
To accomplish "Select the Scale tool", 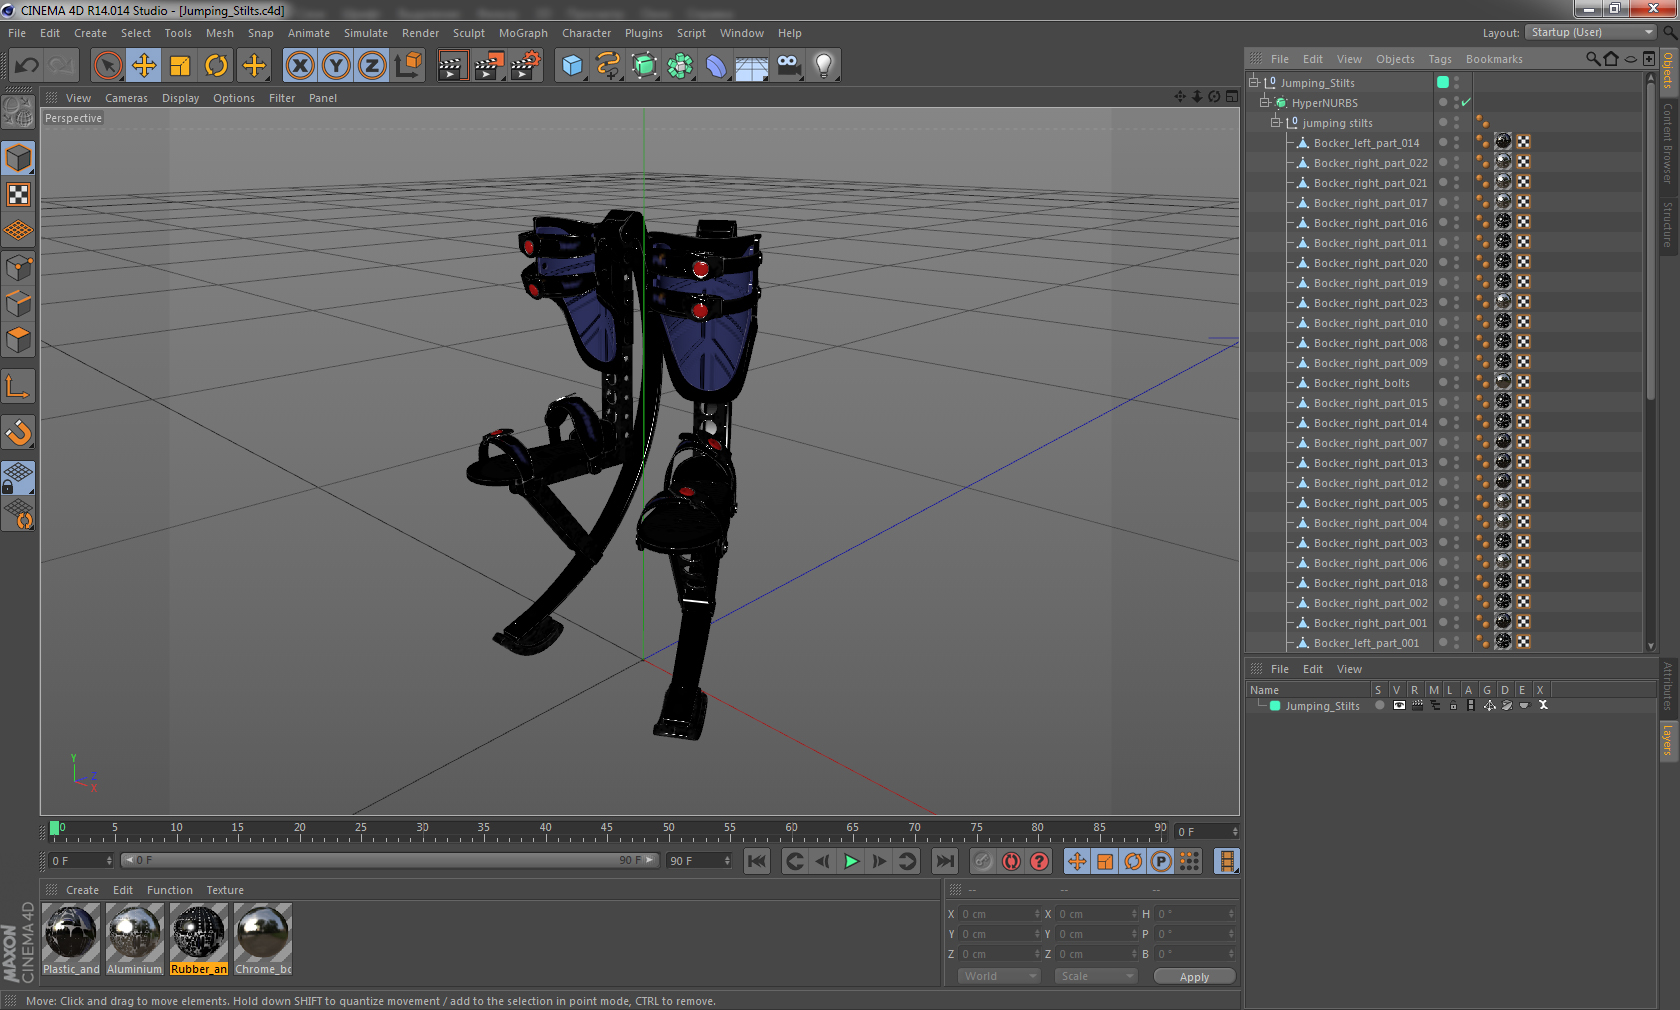I will pyautogui.click(x=180, y=66).
